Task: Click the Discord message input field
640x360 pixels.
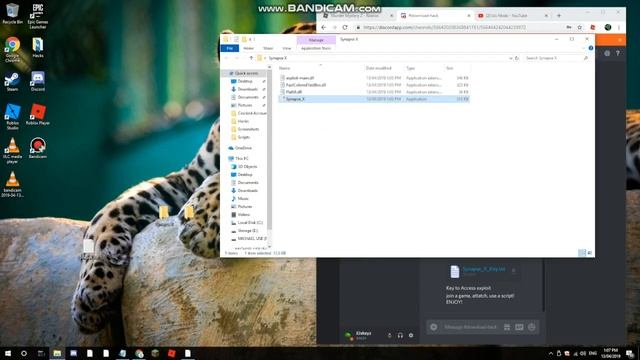Action: click(x=470, y=327)
